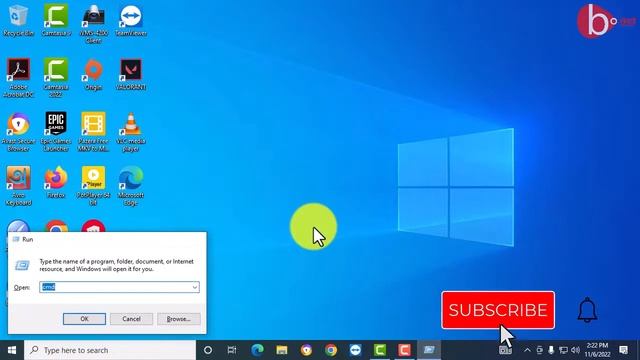Select the Avro Keyboard desktop icon
Image resolution: width=640 pixels, height=360 pixels.
pos(18,186)
